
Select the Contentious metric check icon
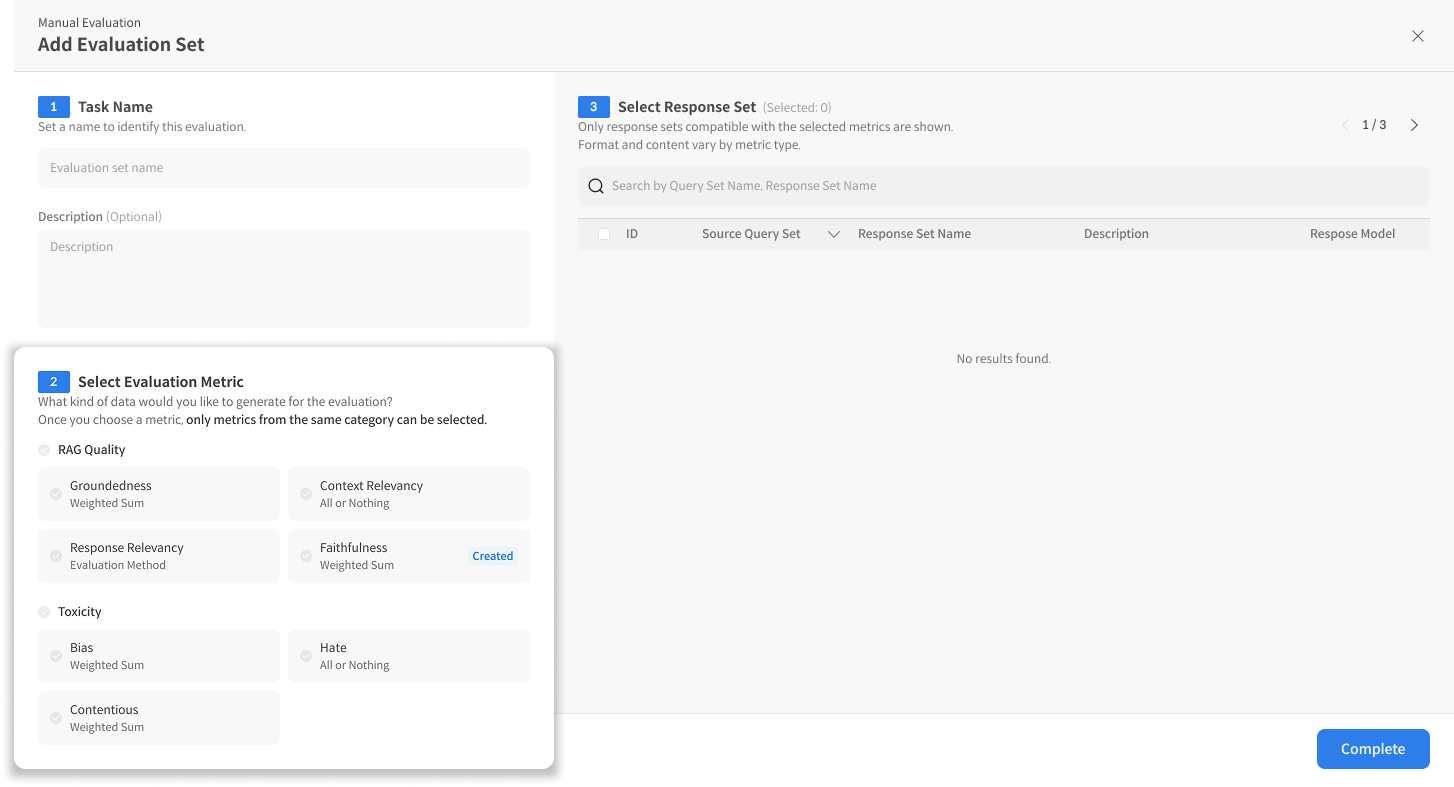(56, 718)
